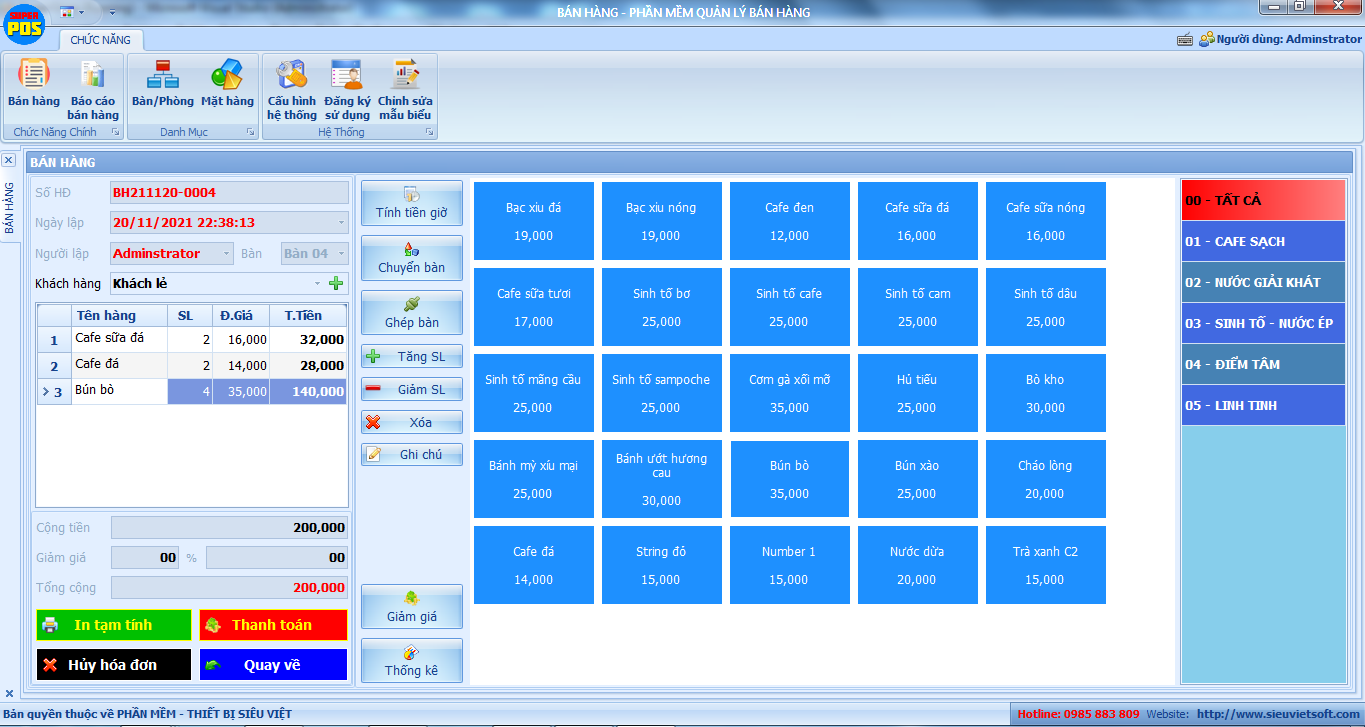Open the Bàn/Phòng catalog icon
The height and width of the screenshot is (727, 1365).
tap(162, 84)
